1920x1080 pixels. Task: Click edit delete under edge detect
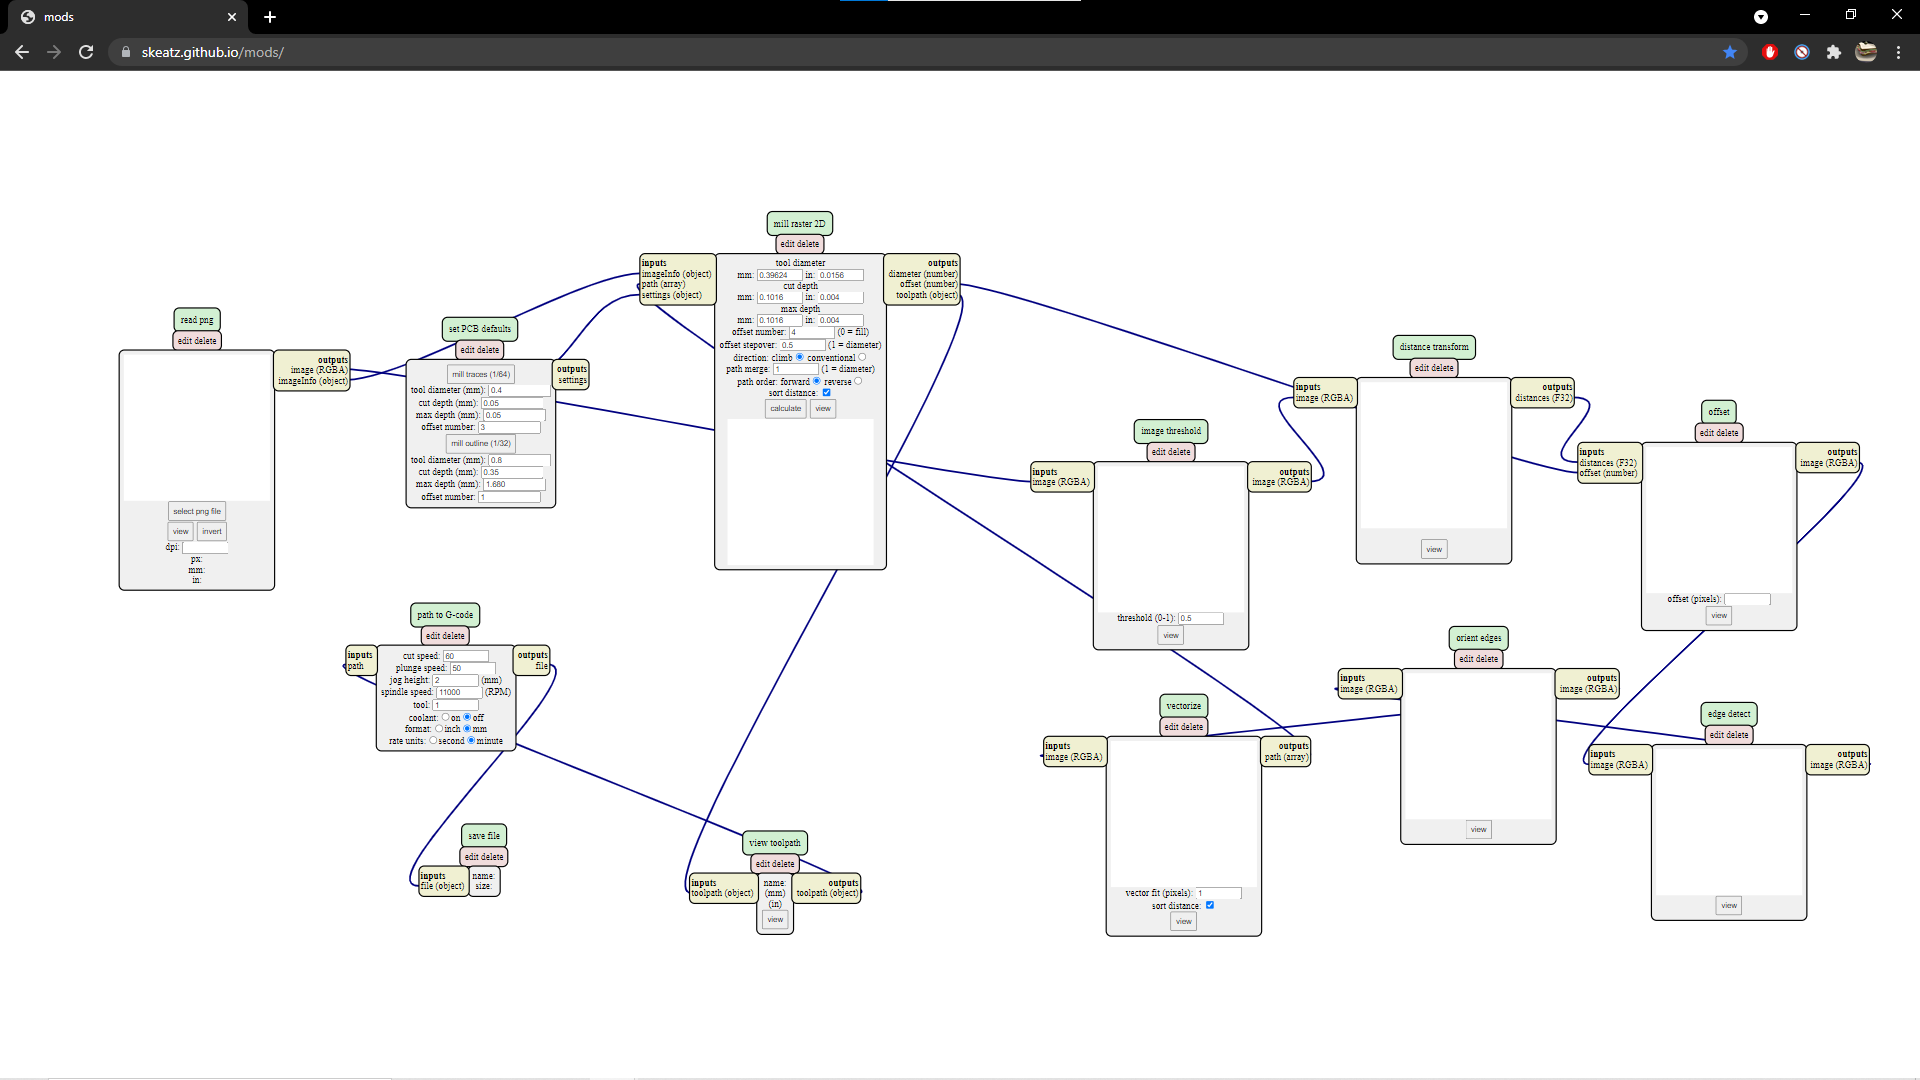click(x=1729, y=735)
